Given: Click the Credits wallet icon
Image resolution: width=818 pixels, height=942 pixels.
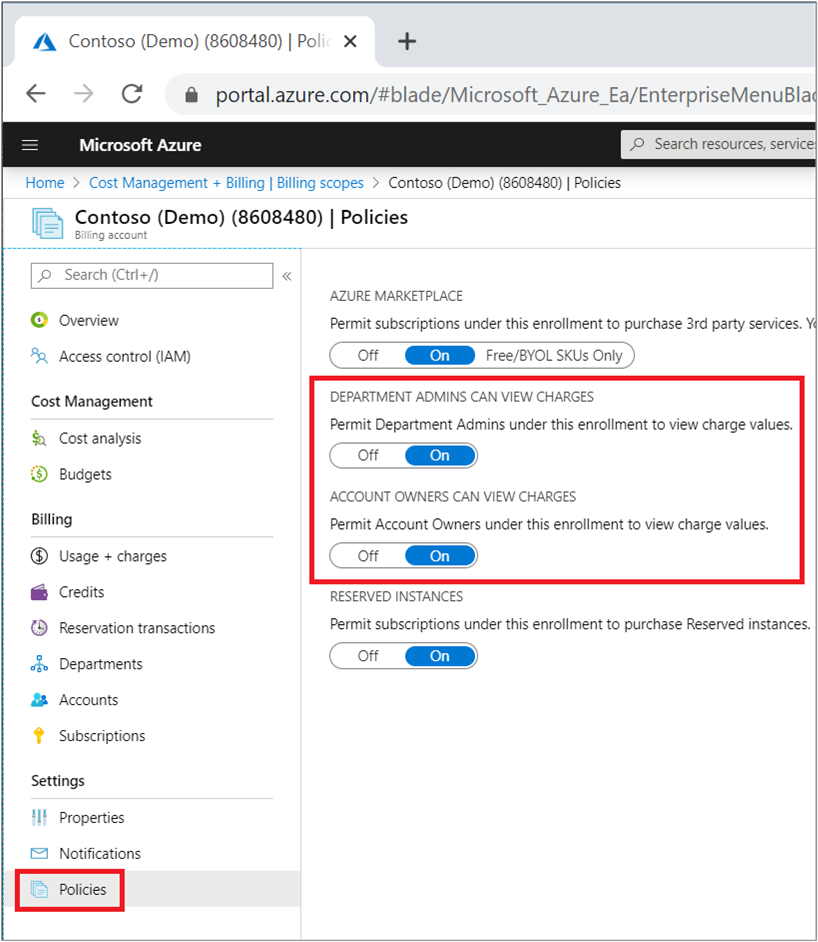Looking at the screenshot, I should click(39, 592).
